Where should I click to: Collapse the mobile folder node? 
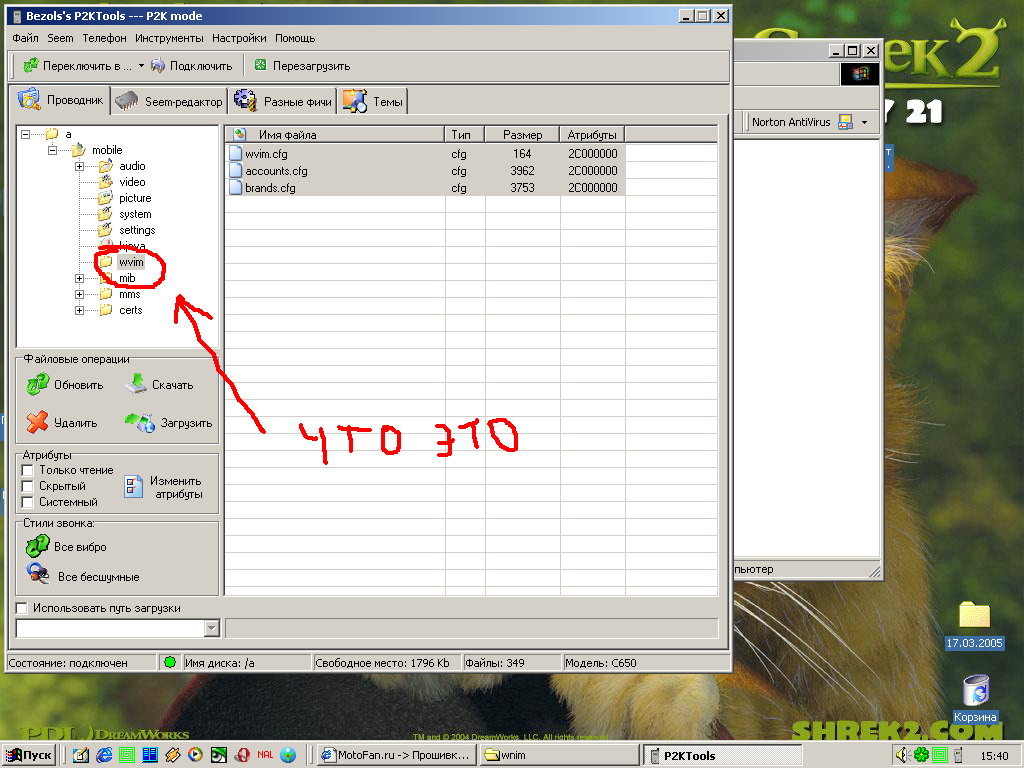(x=52, y=150)
